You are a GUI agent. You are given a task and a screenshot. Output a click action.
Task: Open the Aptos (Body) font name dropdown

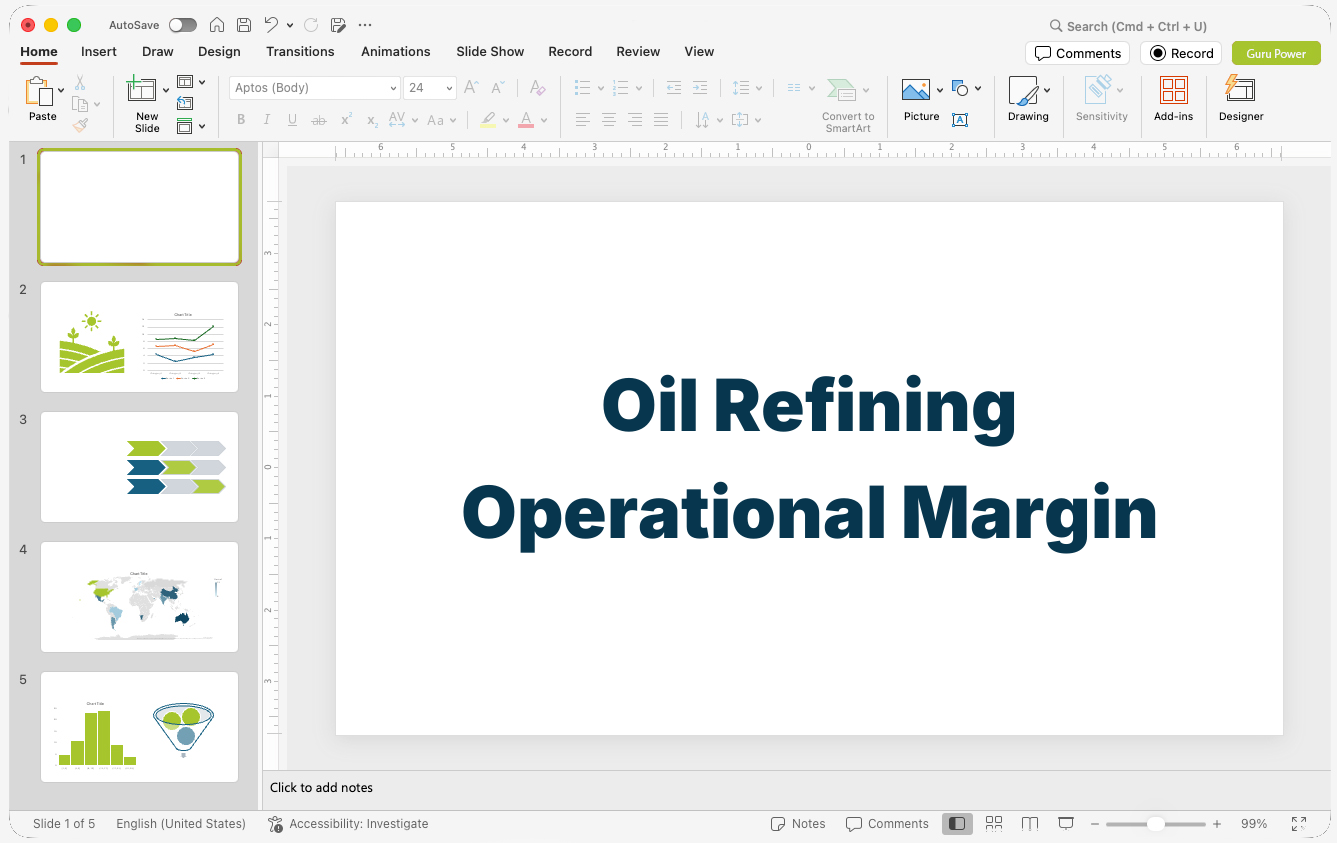click(x=393, y=88)
